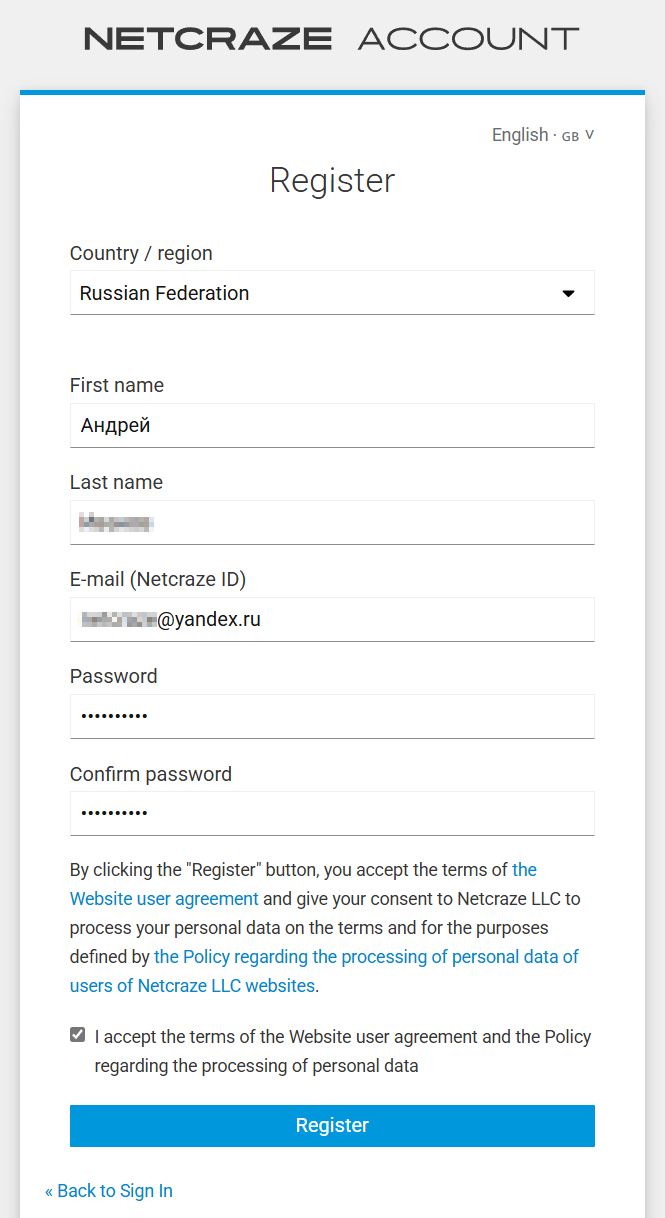Image resolution: width=665 pixels, height=1218 pixels.
Task: Focus the Confirm password field
Action: (332, 814)
